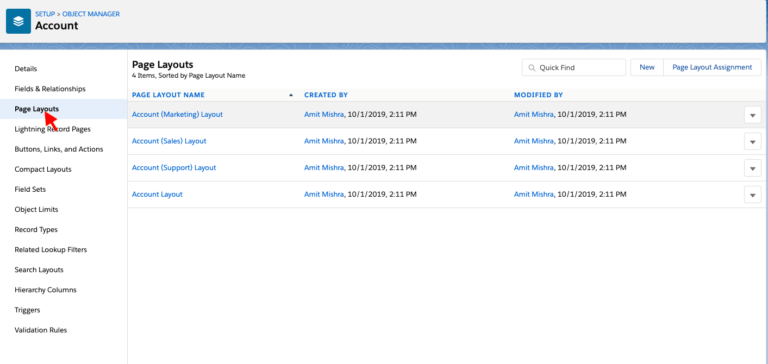Open dropdown for Account (Sales) Layout row
This screenshot has width=768, height=364.
click(x=752, y=141)
